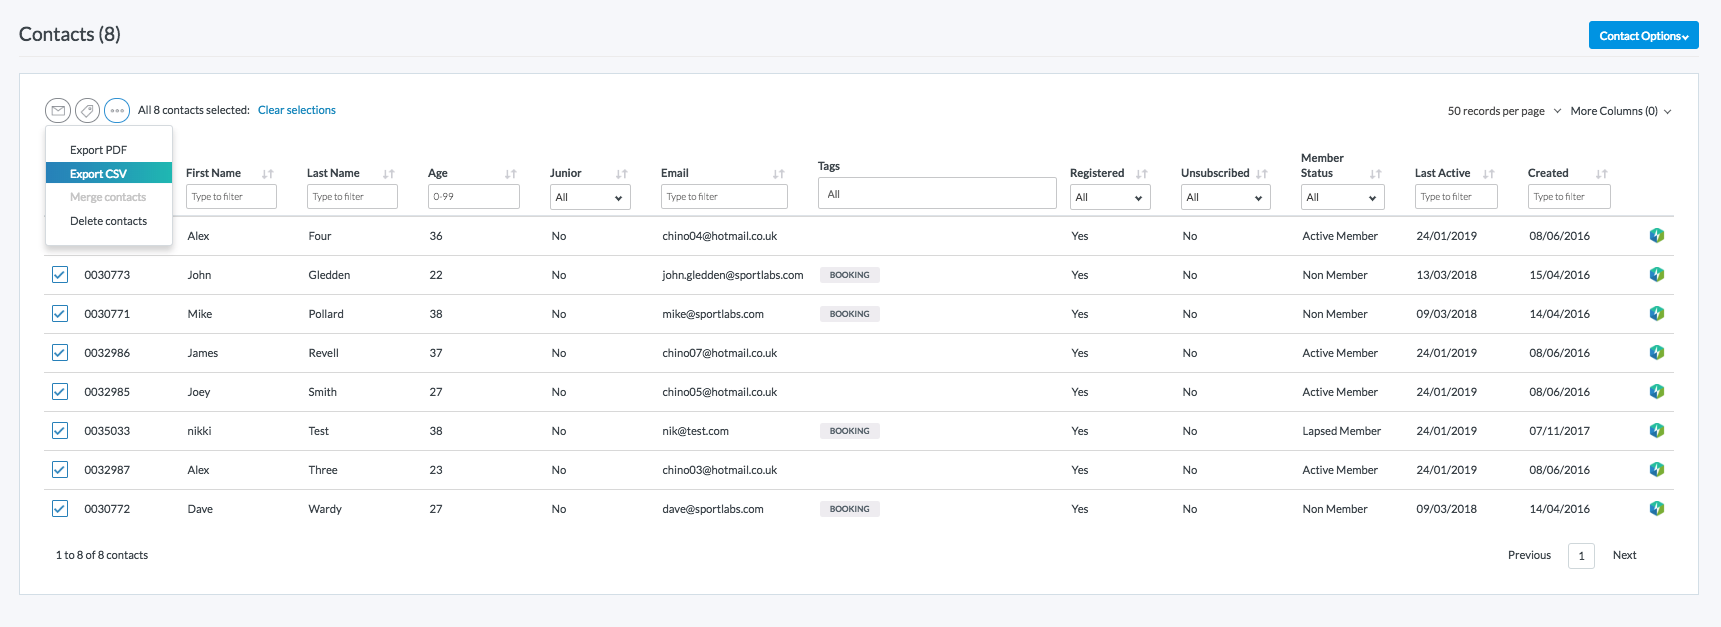The height and width of the screenshot is (627, 1721).
Task: Click the Clear selections link
Action: [296, 110]
